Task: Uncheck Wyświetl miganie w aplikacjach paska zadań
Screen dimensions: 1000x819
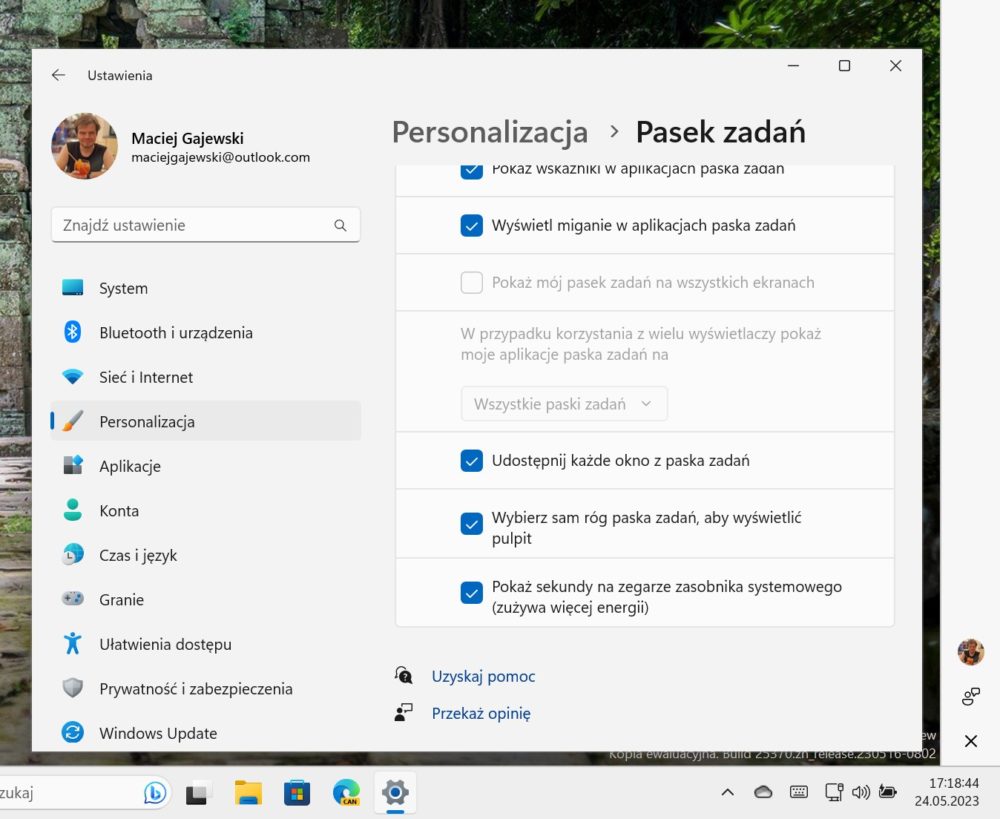Action: tap(471, 225)
